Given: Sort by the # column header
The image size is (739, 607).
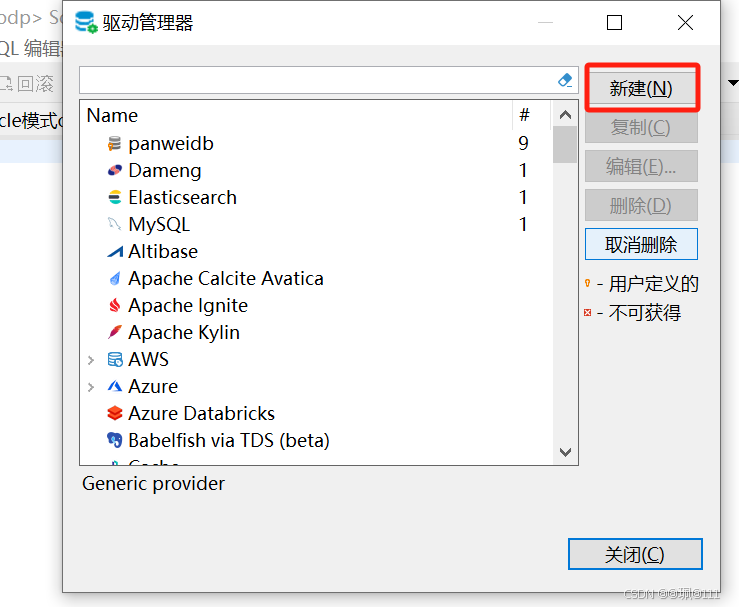Looking at the screenshot, I should tap(531, 115).
